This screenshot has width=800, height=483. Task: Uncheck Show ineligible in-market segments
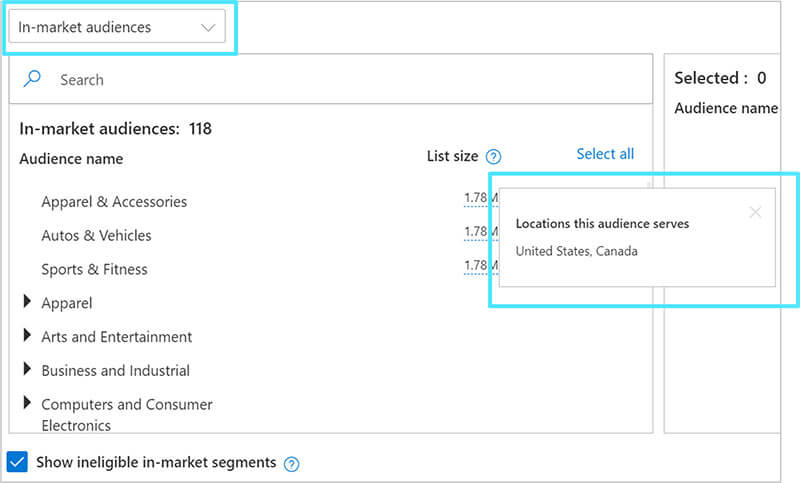coord(17,462)
